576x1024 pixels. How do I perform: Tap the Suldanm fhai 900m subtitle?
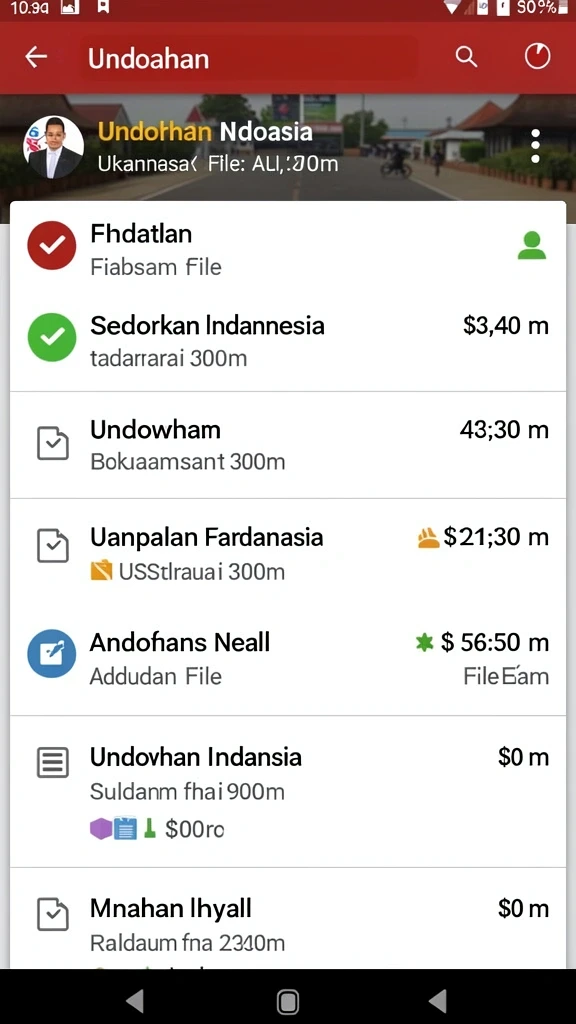[187, 792]
